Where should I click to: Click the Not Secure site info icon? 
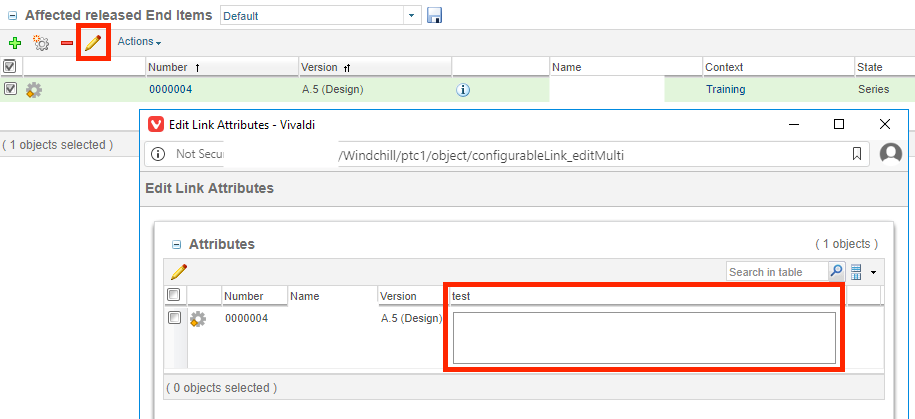point(158,154)
